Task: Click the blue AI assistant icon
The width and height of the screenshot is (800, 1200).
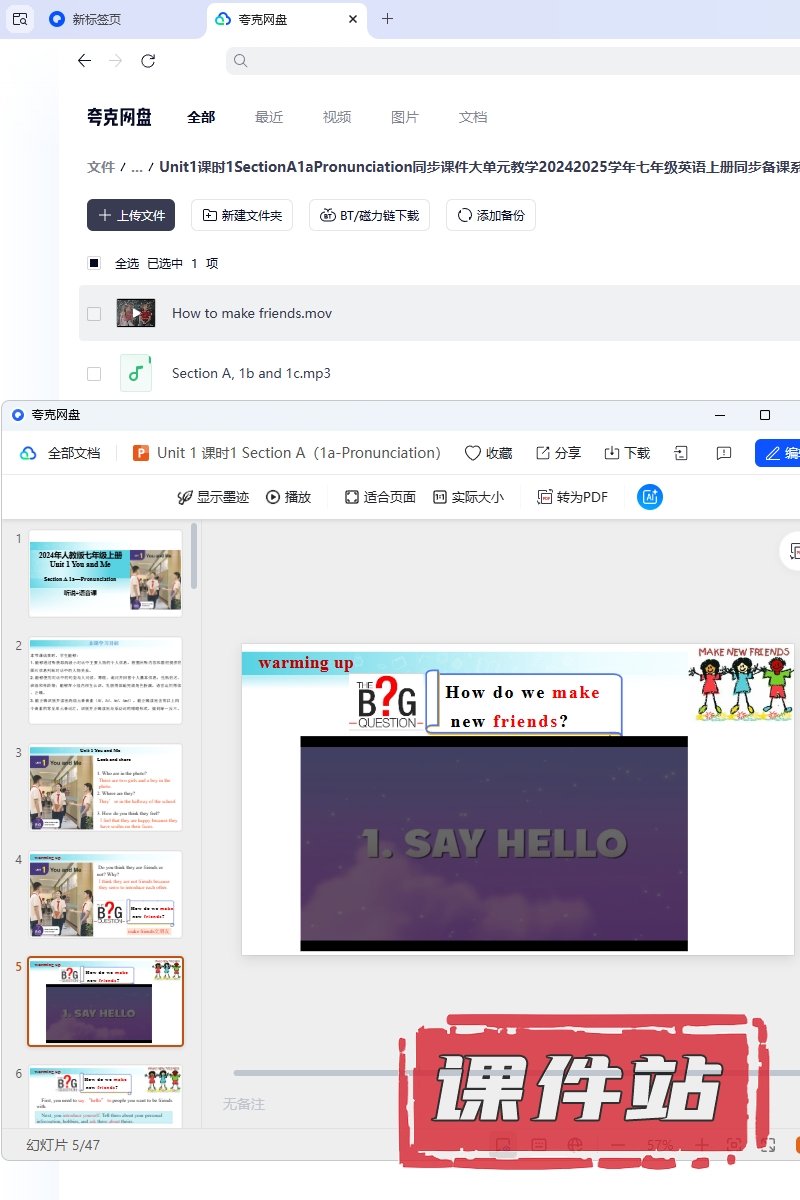Action: [x=650, y=497]
